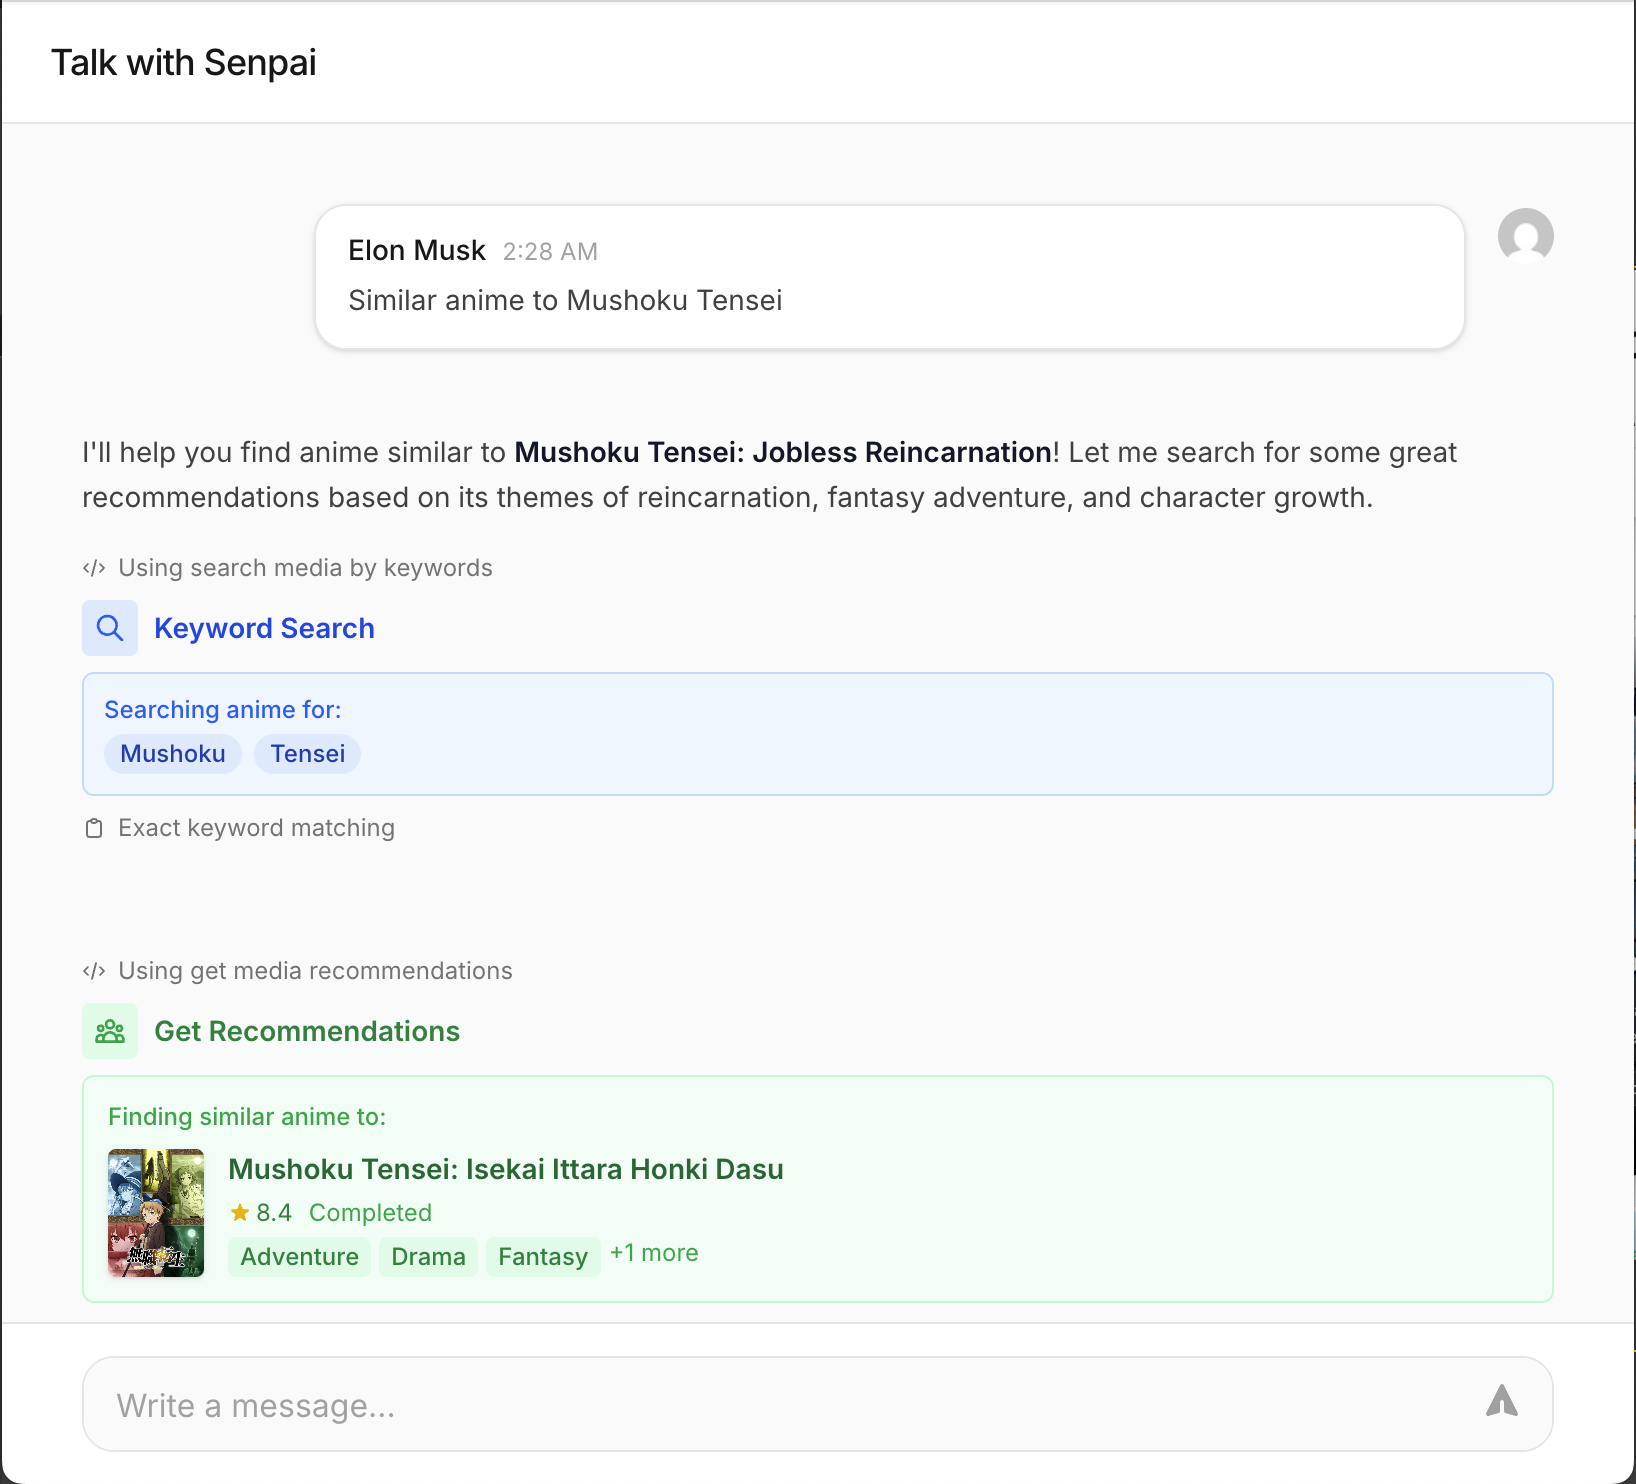Viewport: 1636px width, 1484px height.
Task: Click the code icon beside search media
Action: click(x=94, y=568)
